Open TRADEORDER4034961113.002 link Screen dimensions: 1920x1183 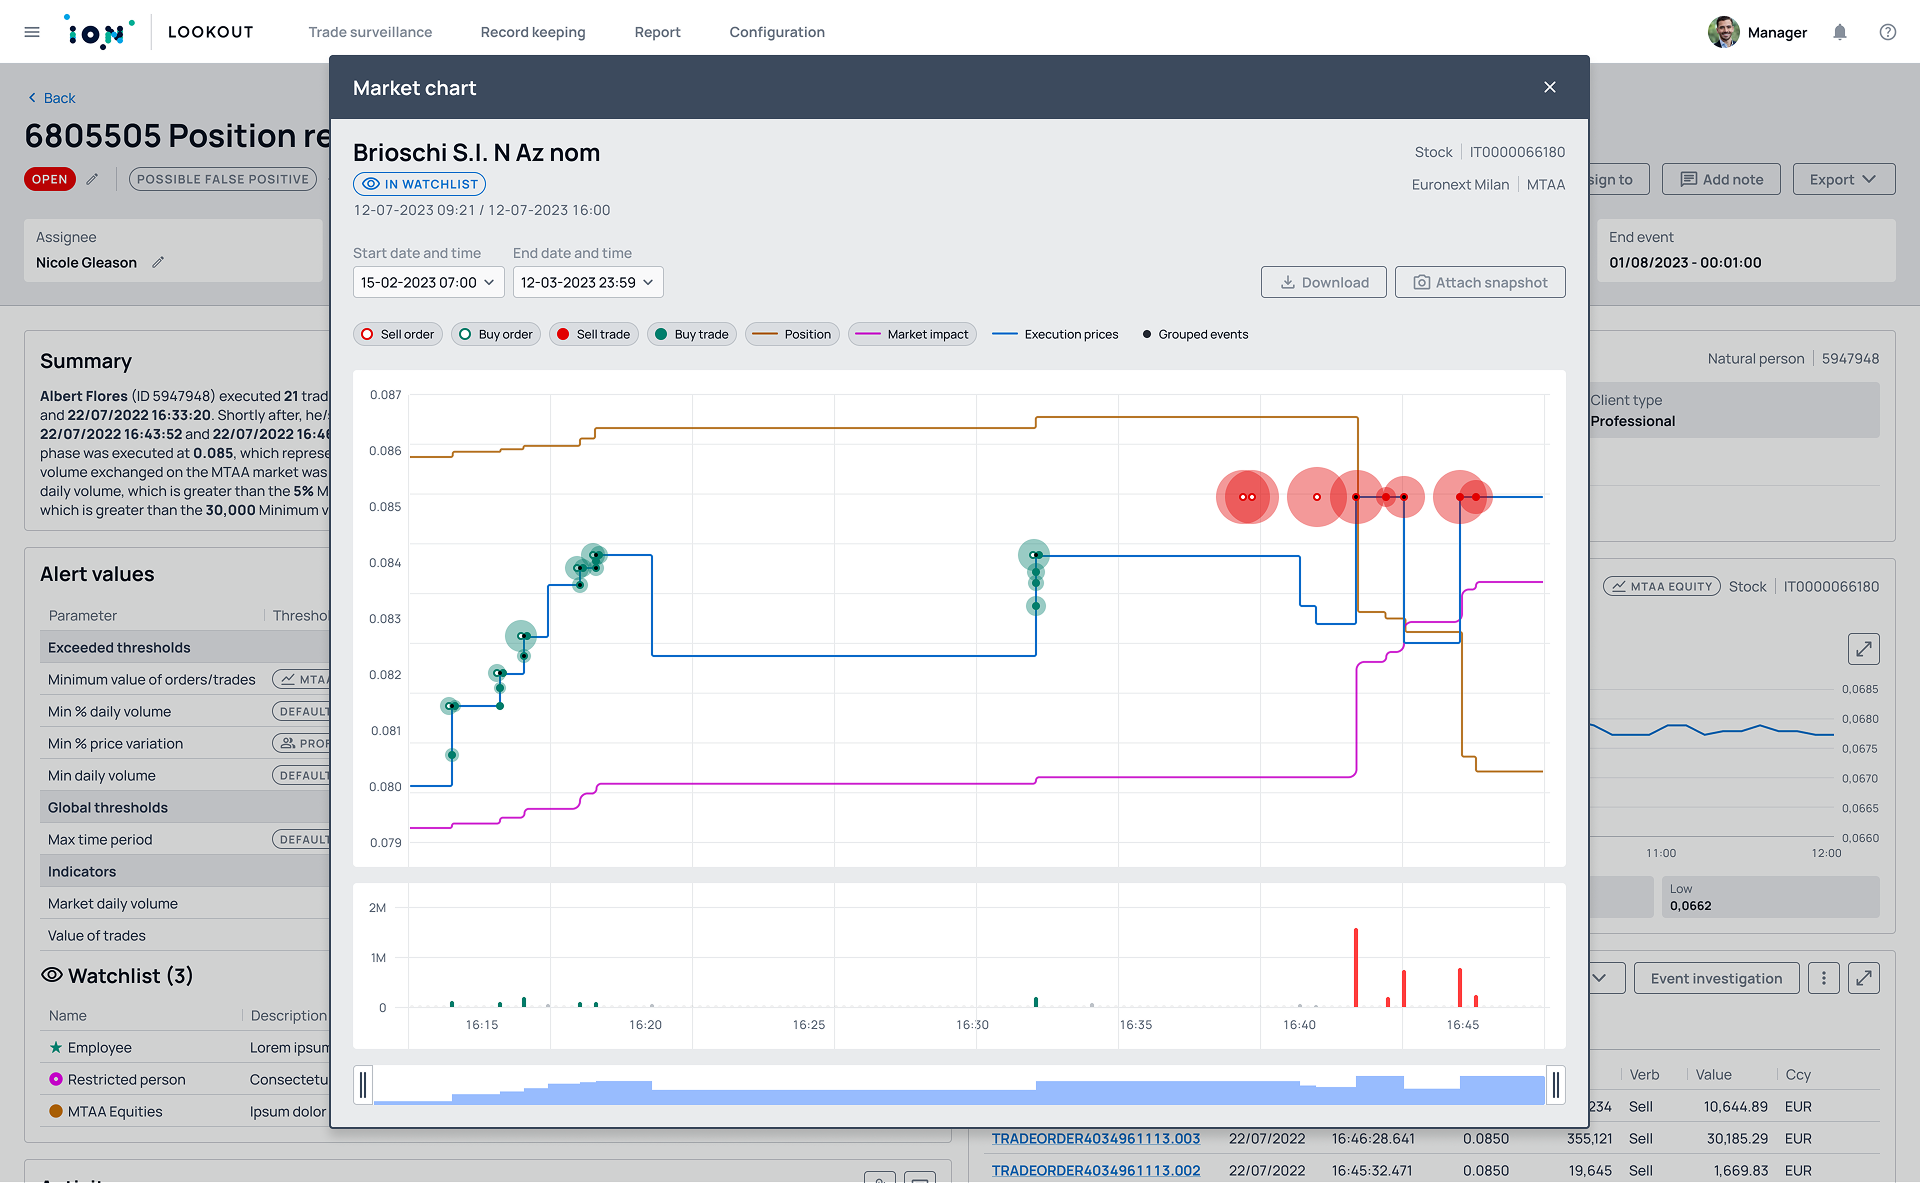tap(1096, 1170)
